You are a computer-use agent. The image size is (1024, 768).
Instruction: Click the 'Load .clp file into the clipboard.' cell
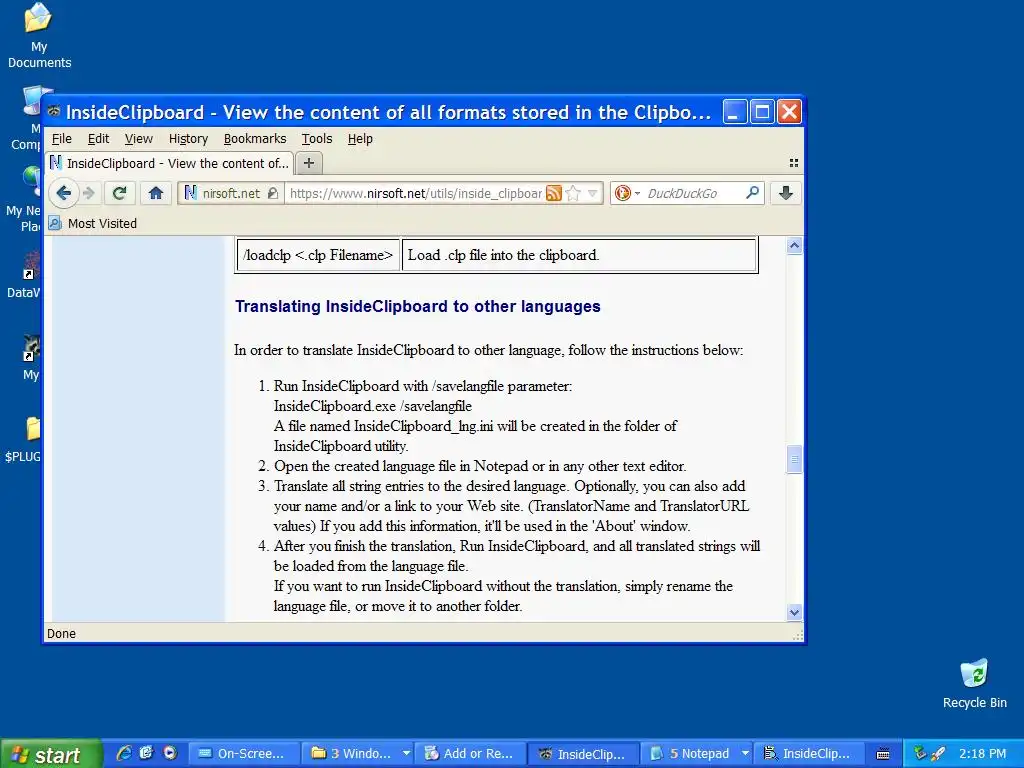click(579, 255)
